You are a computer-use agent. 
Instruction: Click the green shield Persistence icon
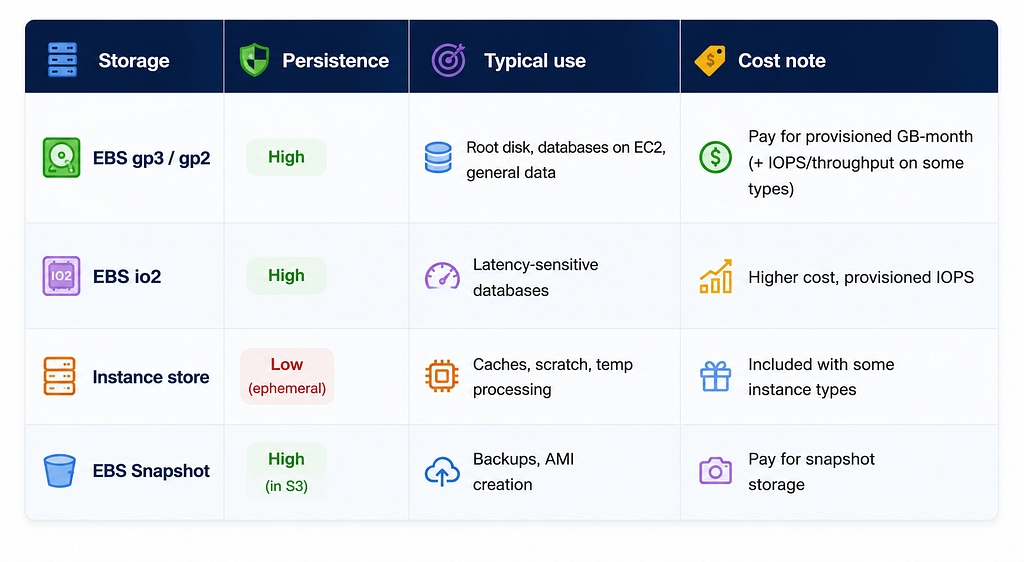[254, 60]
